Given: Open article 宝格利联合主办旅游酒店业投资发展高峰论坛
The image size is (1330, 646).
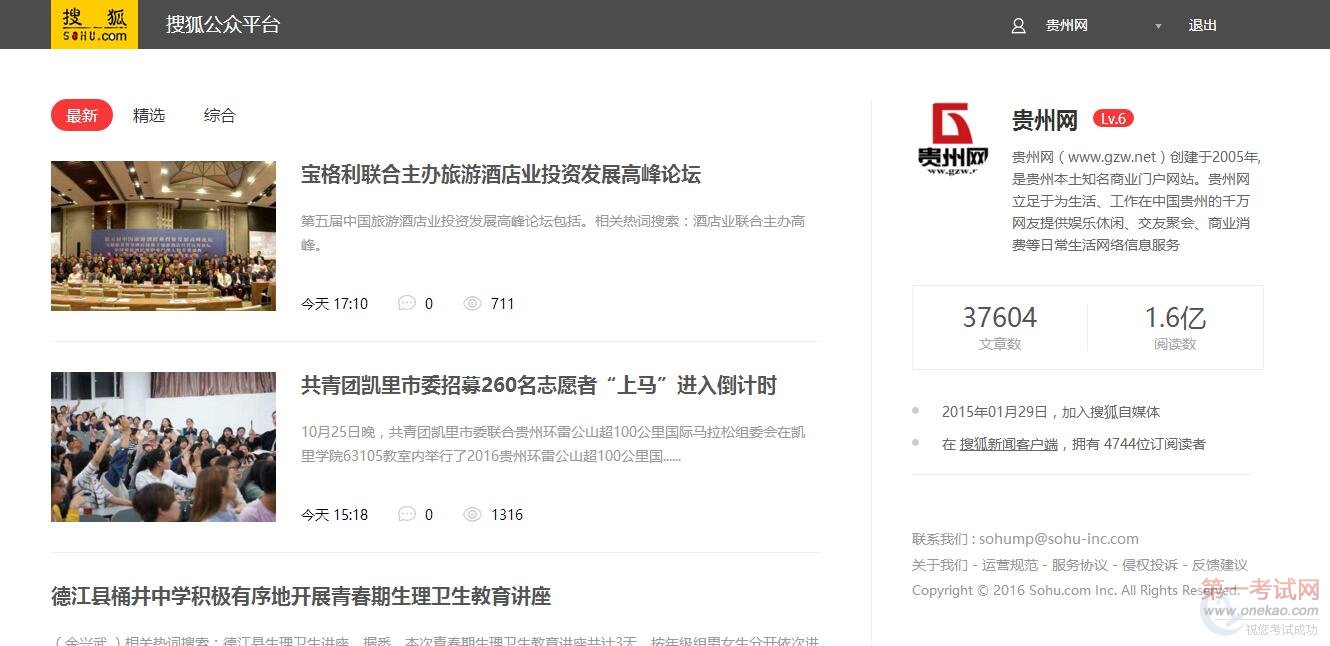Looking at the screenshot, I should [501, 174].
